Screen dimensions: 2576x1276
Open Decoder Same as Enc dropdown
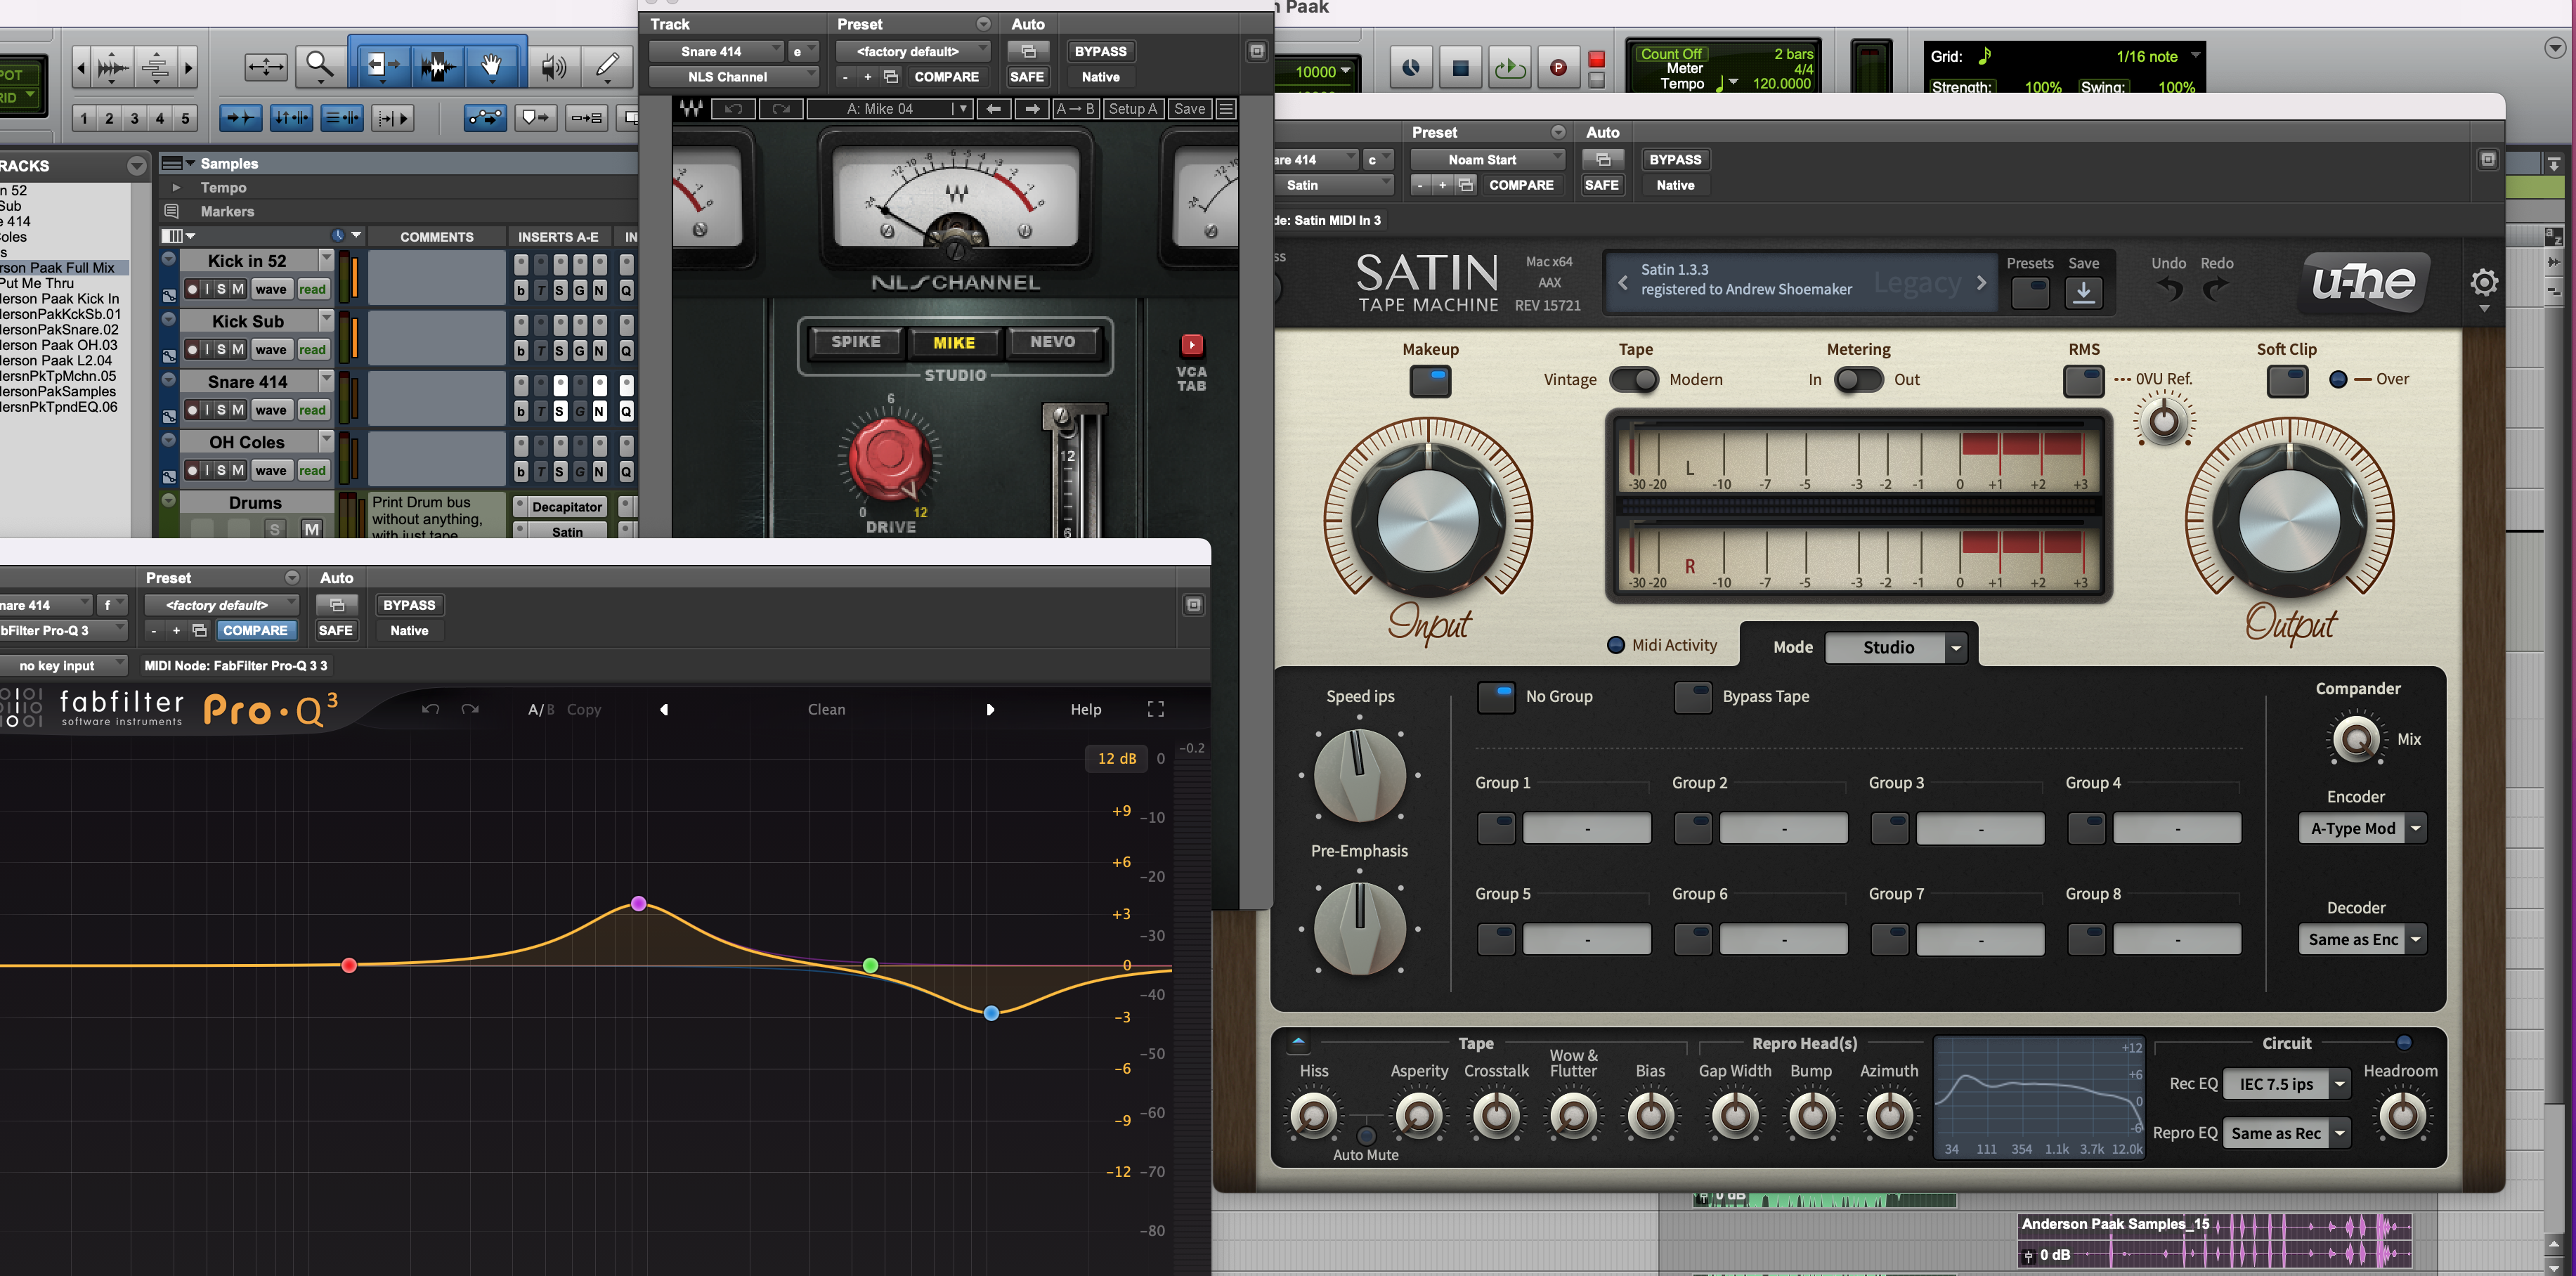tap(2362, 939)
